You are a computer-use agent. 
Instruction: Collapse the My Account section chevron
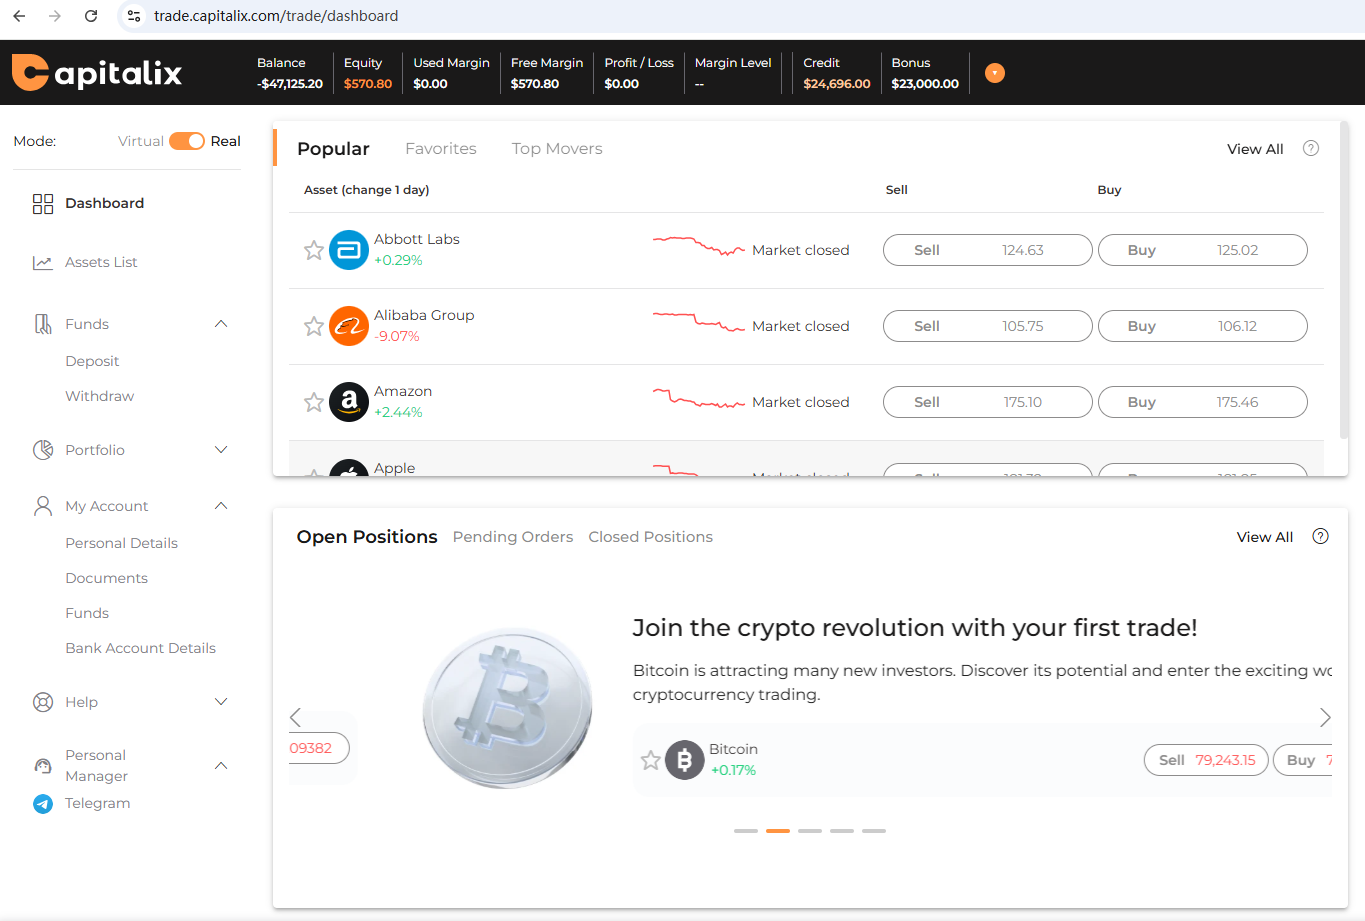(222, 506)
